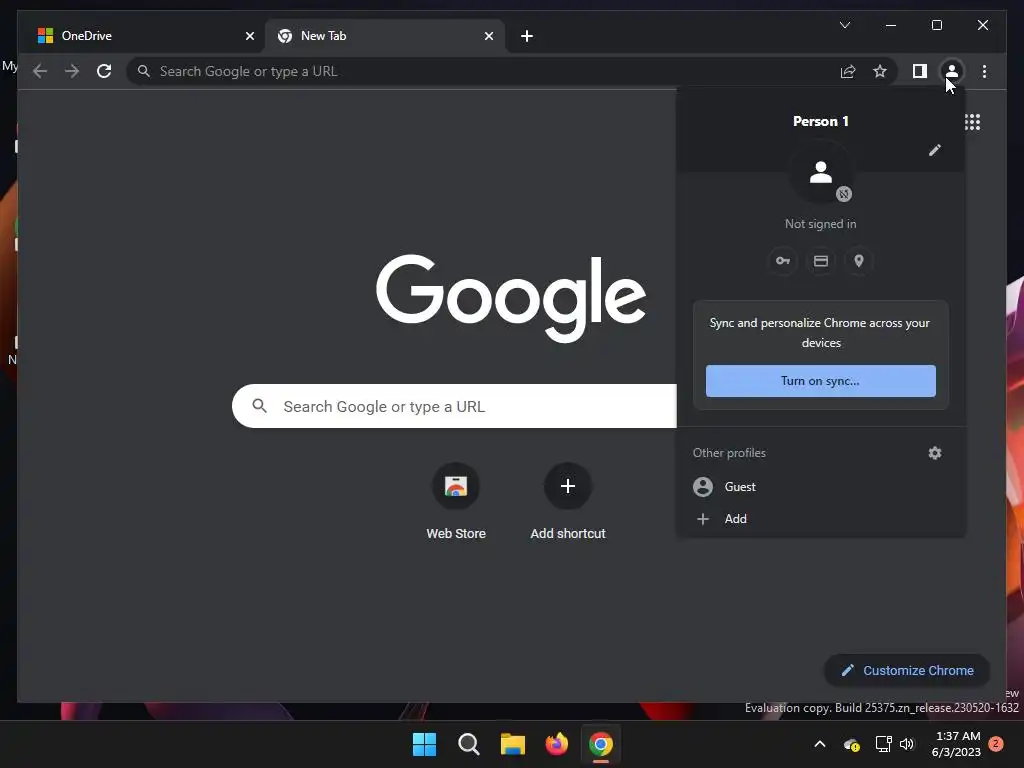The height and width of the screenshot is (768, 1024).
Task: Focus the Google search box on page
Action: click(455, 406)
